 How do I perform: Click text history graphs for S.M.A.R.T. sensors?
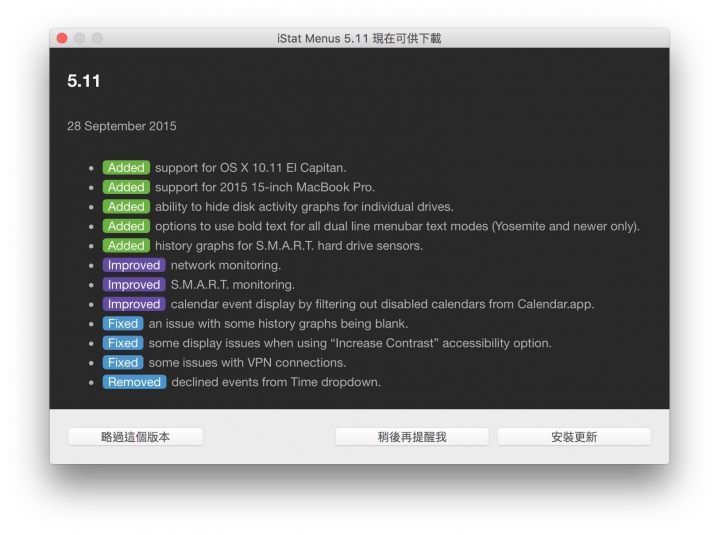tap(289, 246)
